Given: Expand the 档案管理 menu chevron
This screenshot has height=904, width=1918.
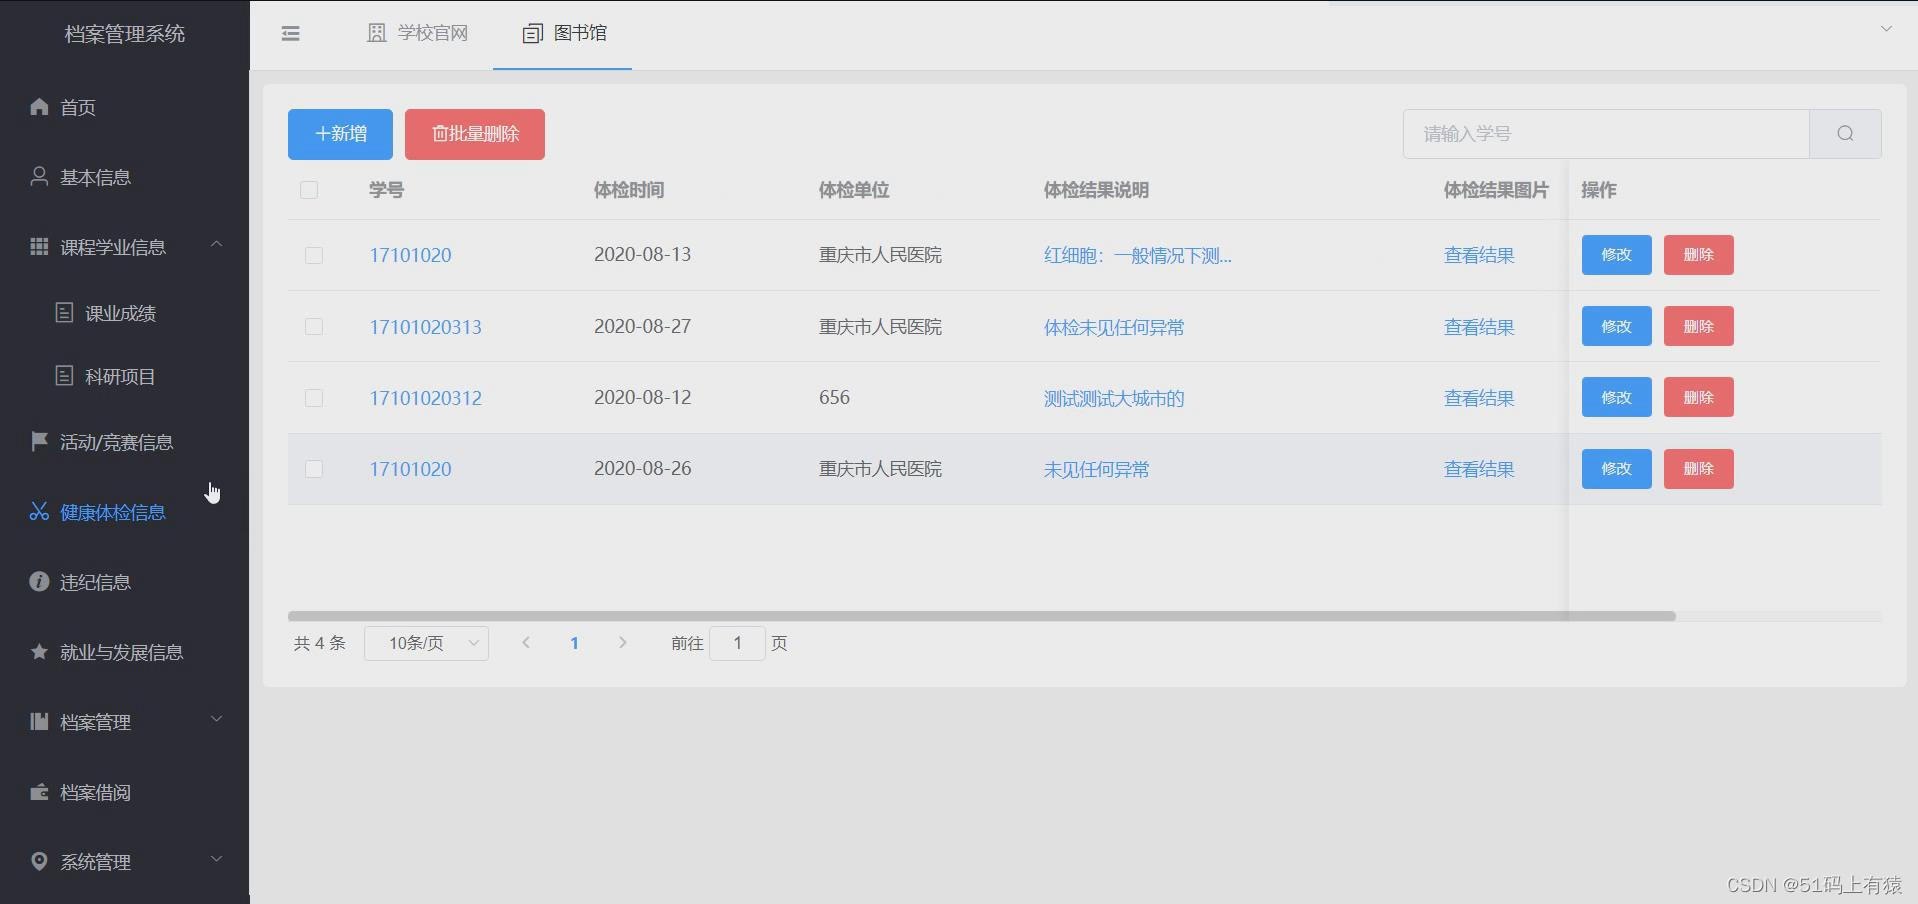Looking at the screenshot, I should [x=216, y=720].
